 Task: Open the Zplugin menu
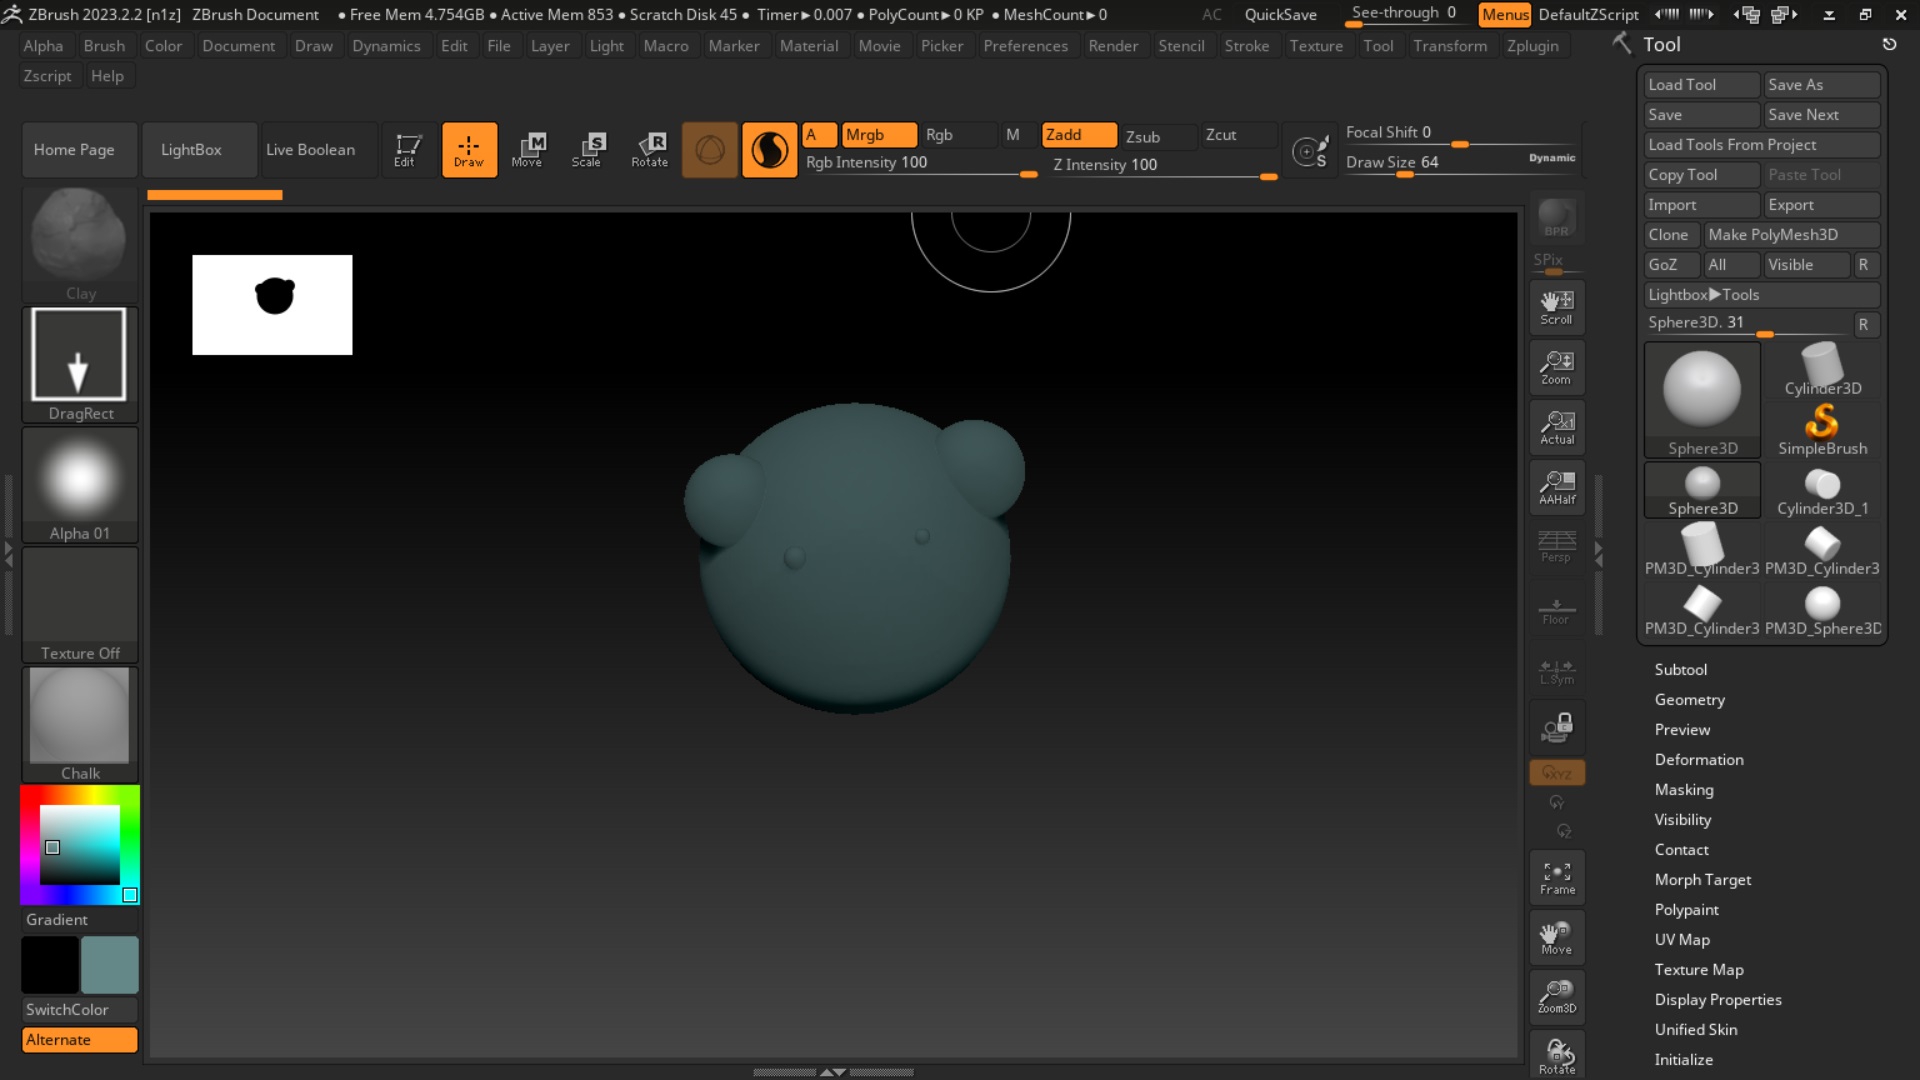tap(1532, 46)
